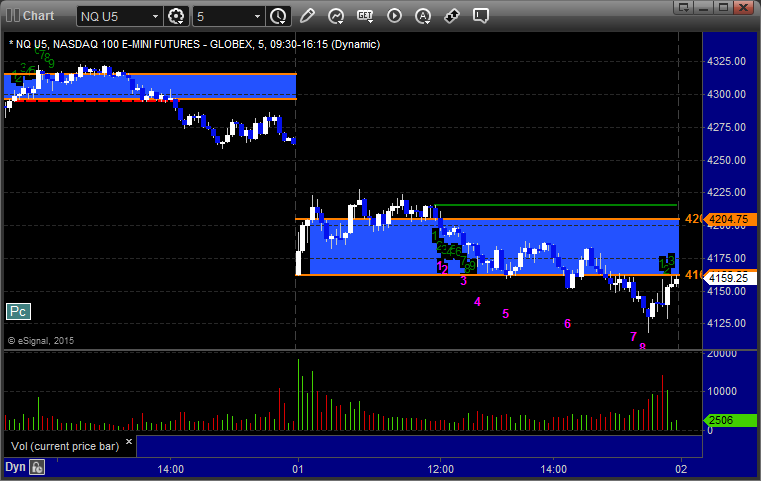Open the time template clock icon
Viewport: 761px width, 481px height.
point(278,16)
